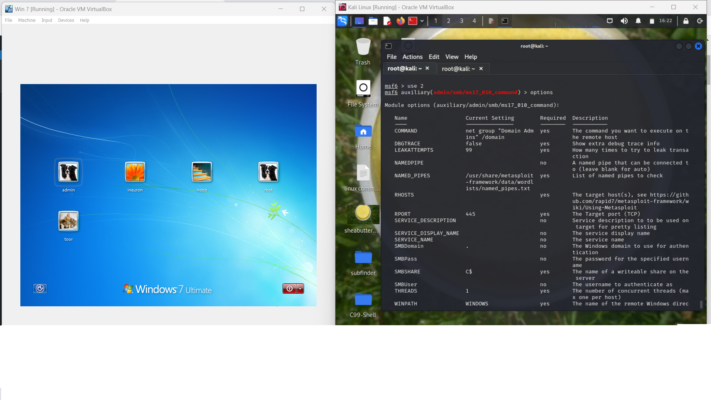
Task: Close the first root@kali terminal tab
Action: [x=427, y=68]
